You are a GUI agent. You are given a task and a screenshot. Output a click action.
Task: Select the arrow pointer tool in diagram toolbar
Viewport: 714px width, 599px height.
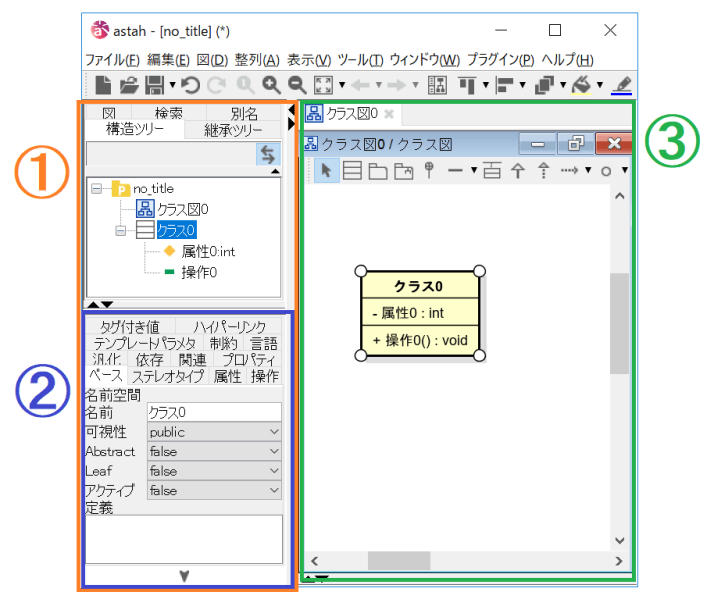coord(327,171)
